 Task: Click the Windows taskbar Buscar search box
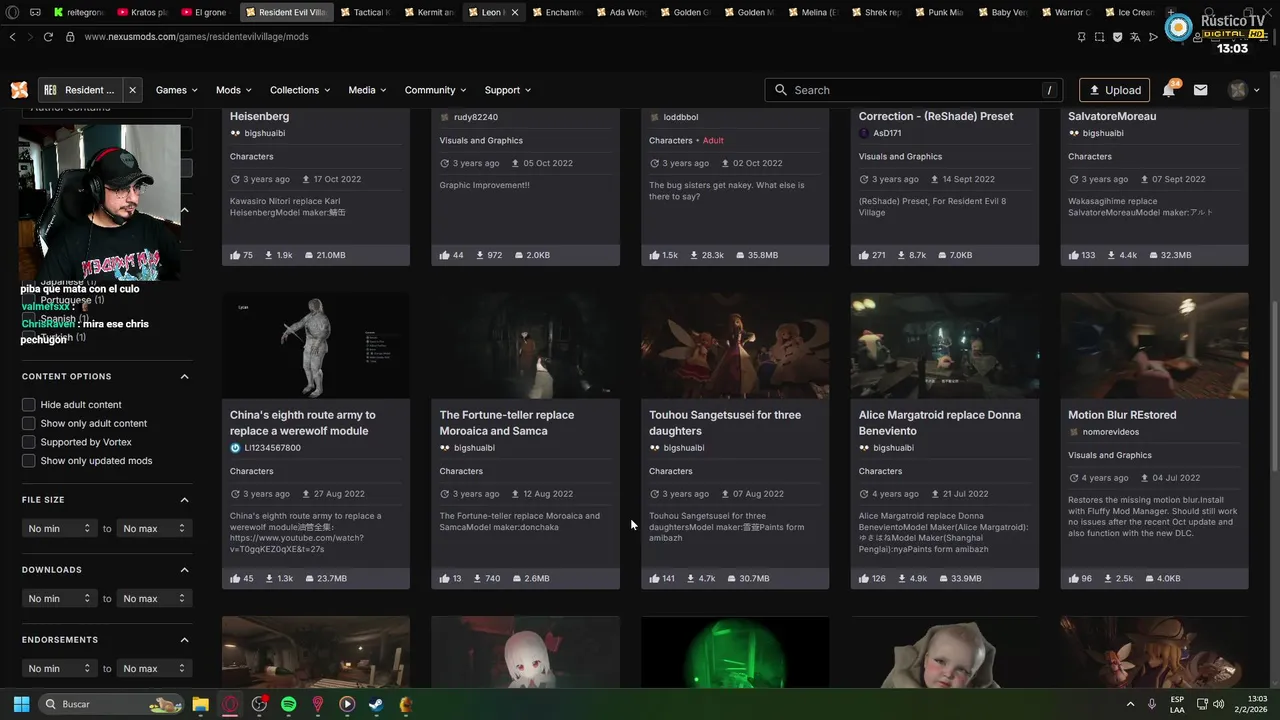pos(112,704)
